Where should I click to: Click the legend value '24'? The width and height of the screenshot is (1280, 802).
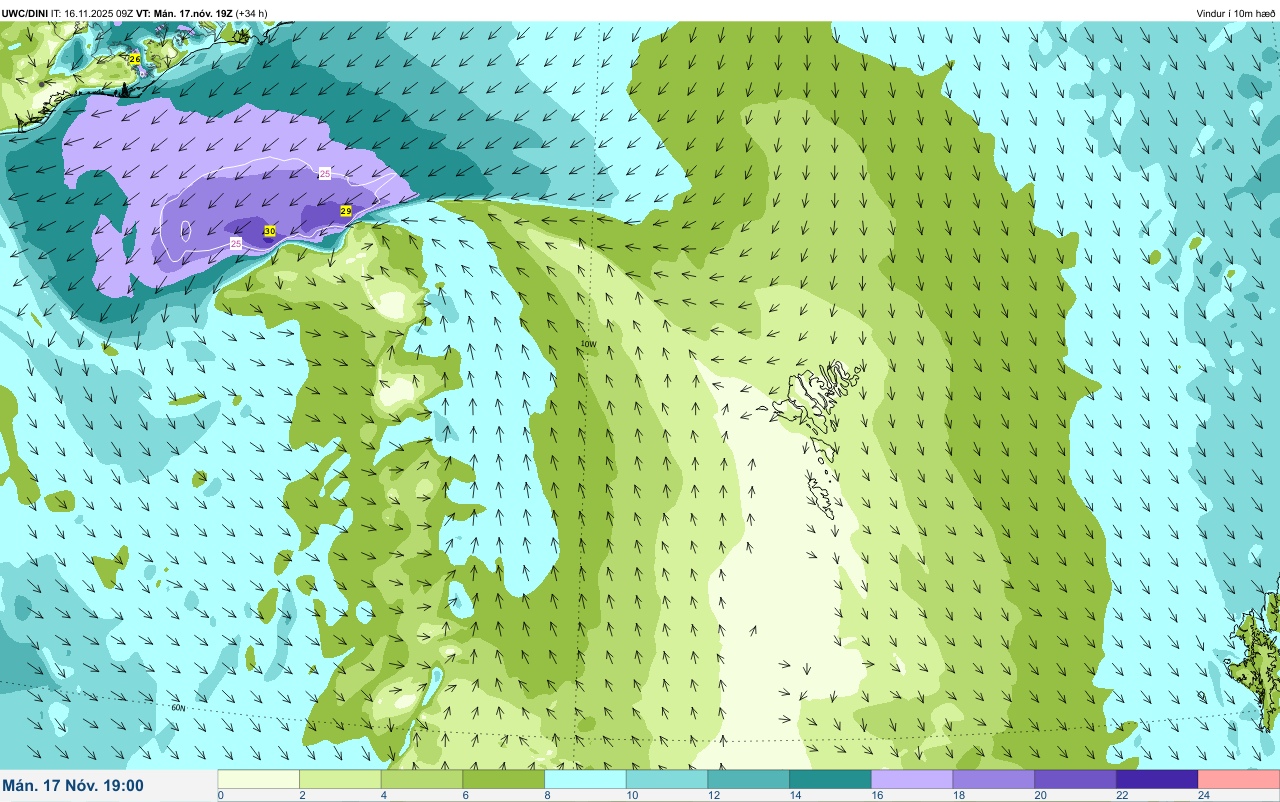click(1204, 795)
